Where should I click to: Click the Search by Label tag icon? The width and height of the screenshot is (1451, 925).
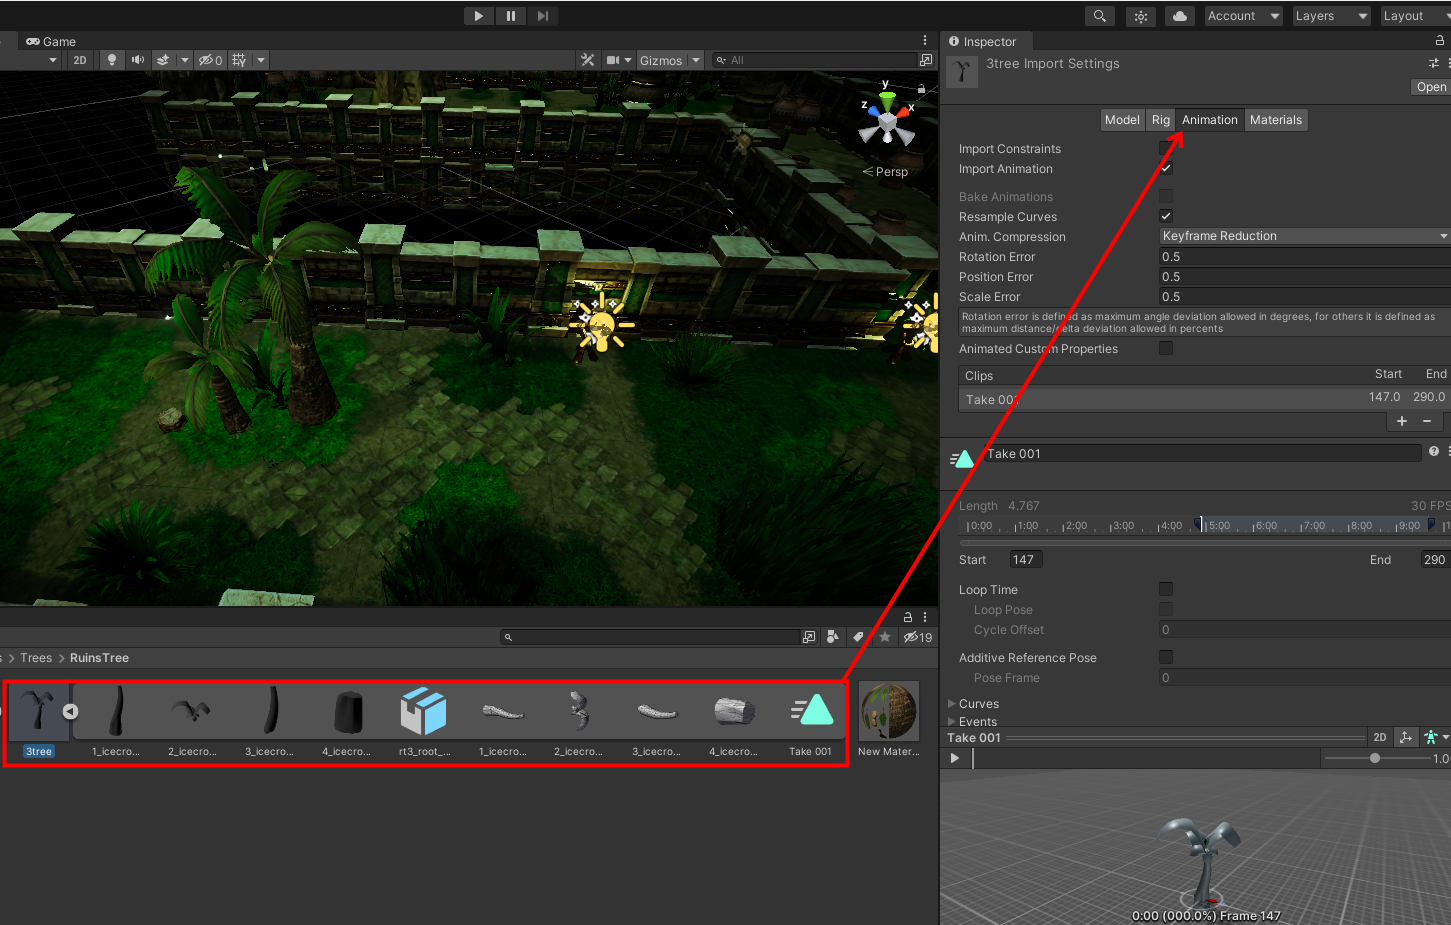(x=858, y=637)
